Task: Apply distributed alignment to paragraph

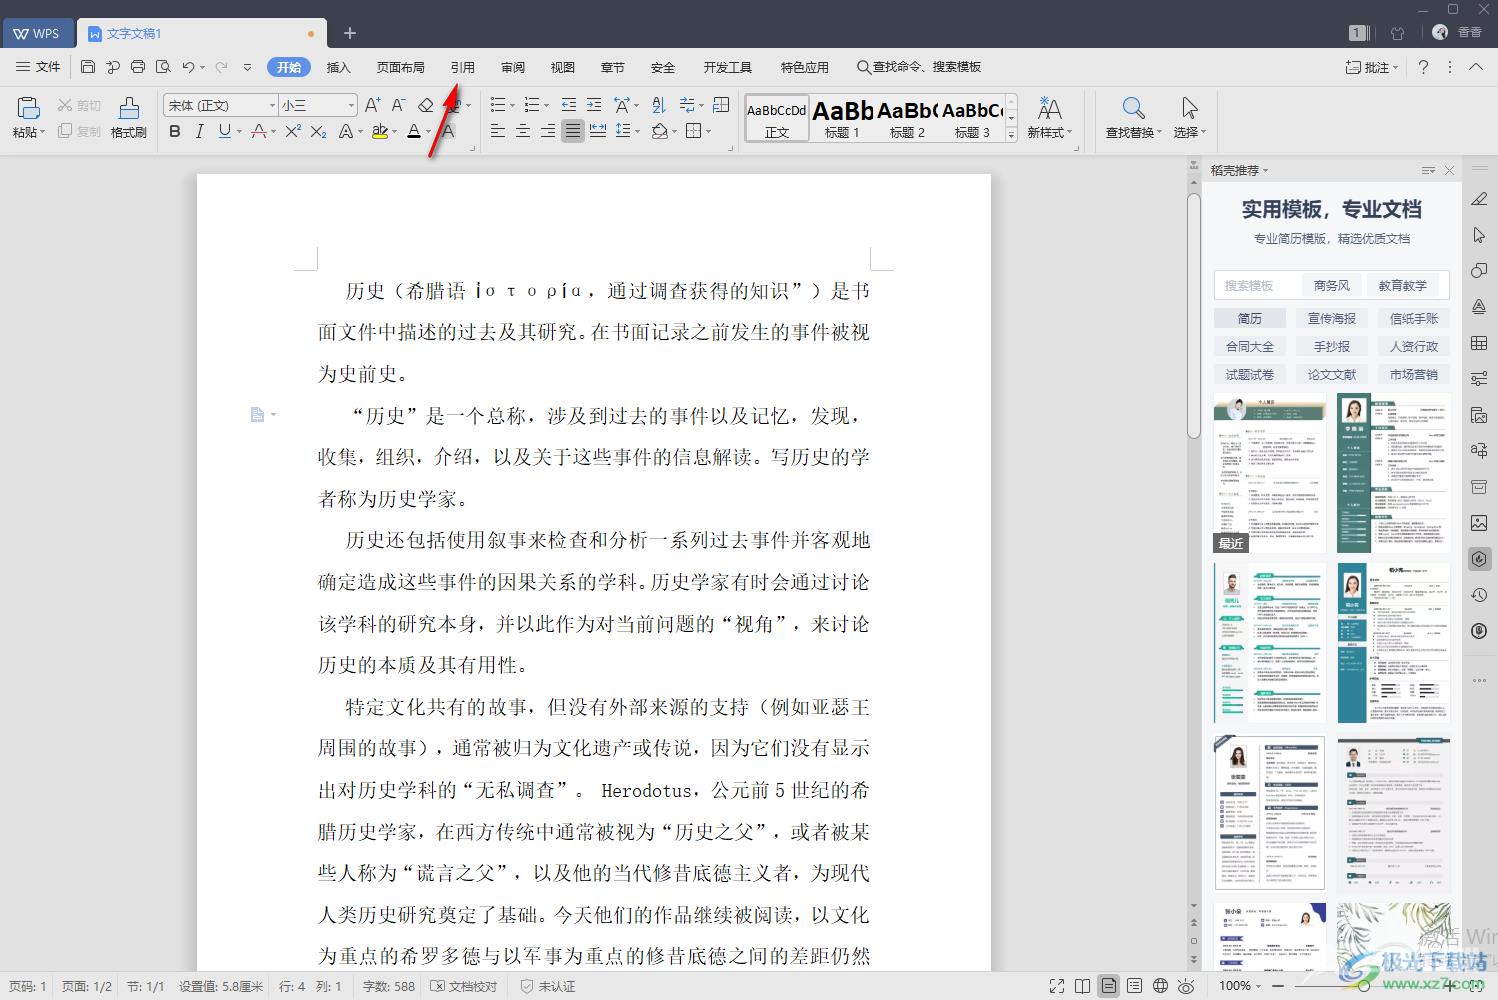Action: click(598, 131)
